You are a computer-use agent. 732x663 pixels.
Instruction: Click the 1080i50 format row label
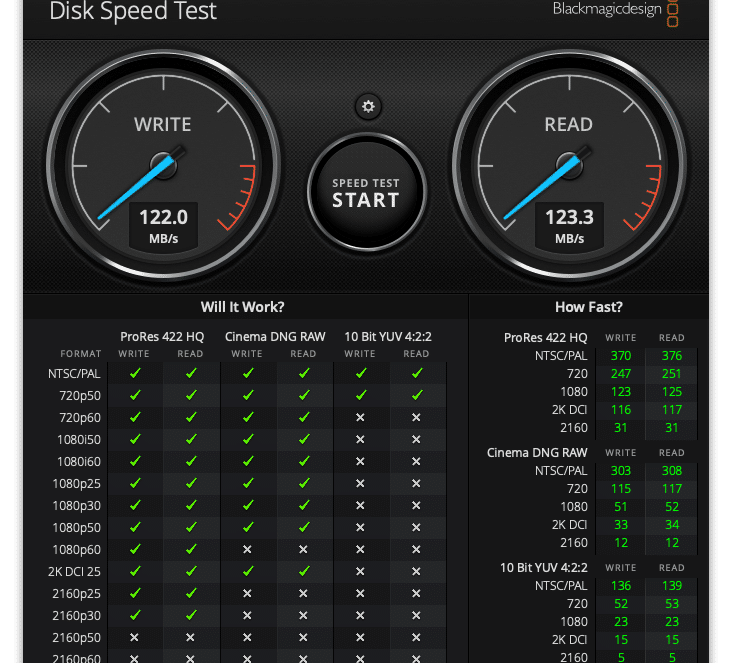click(79, 440)
